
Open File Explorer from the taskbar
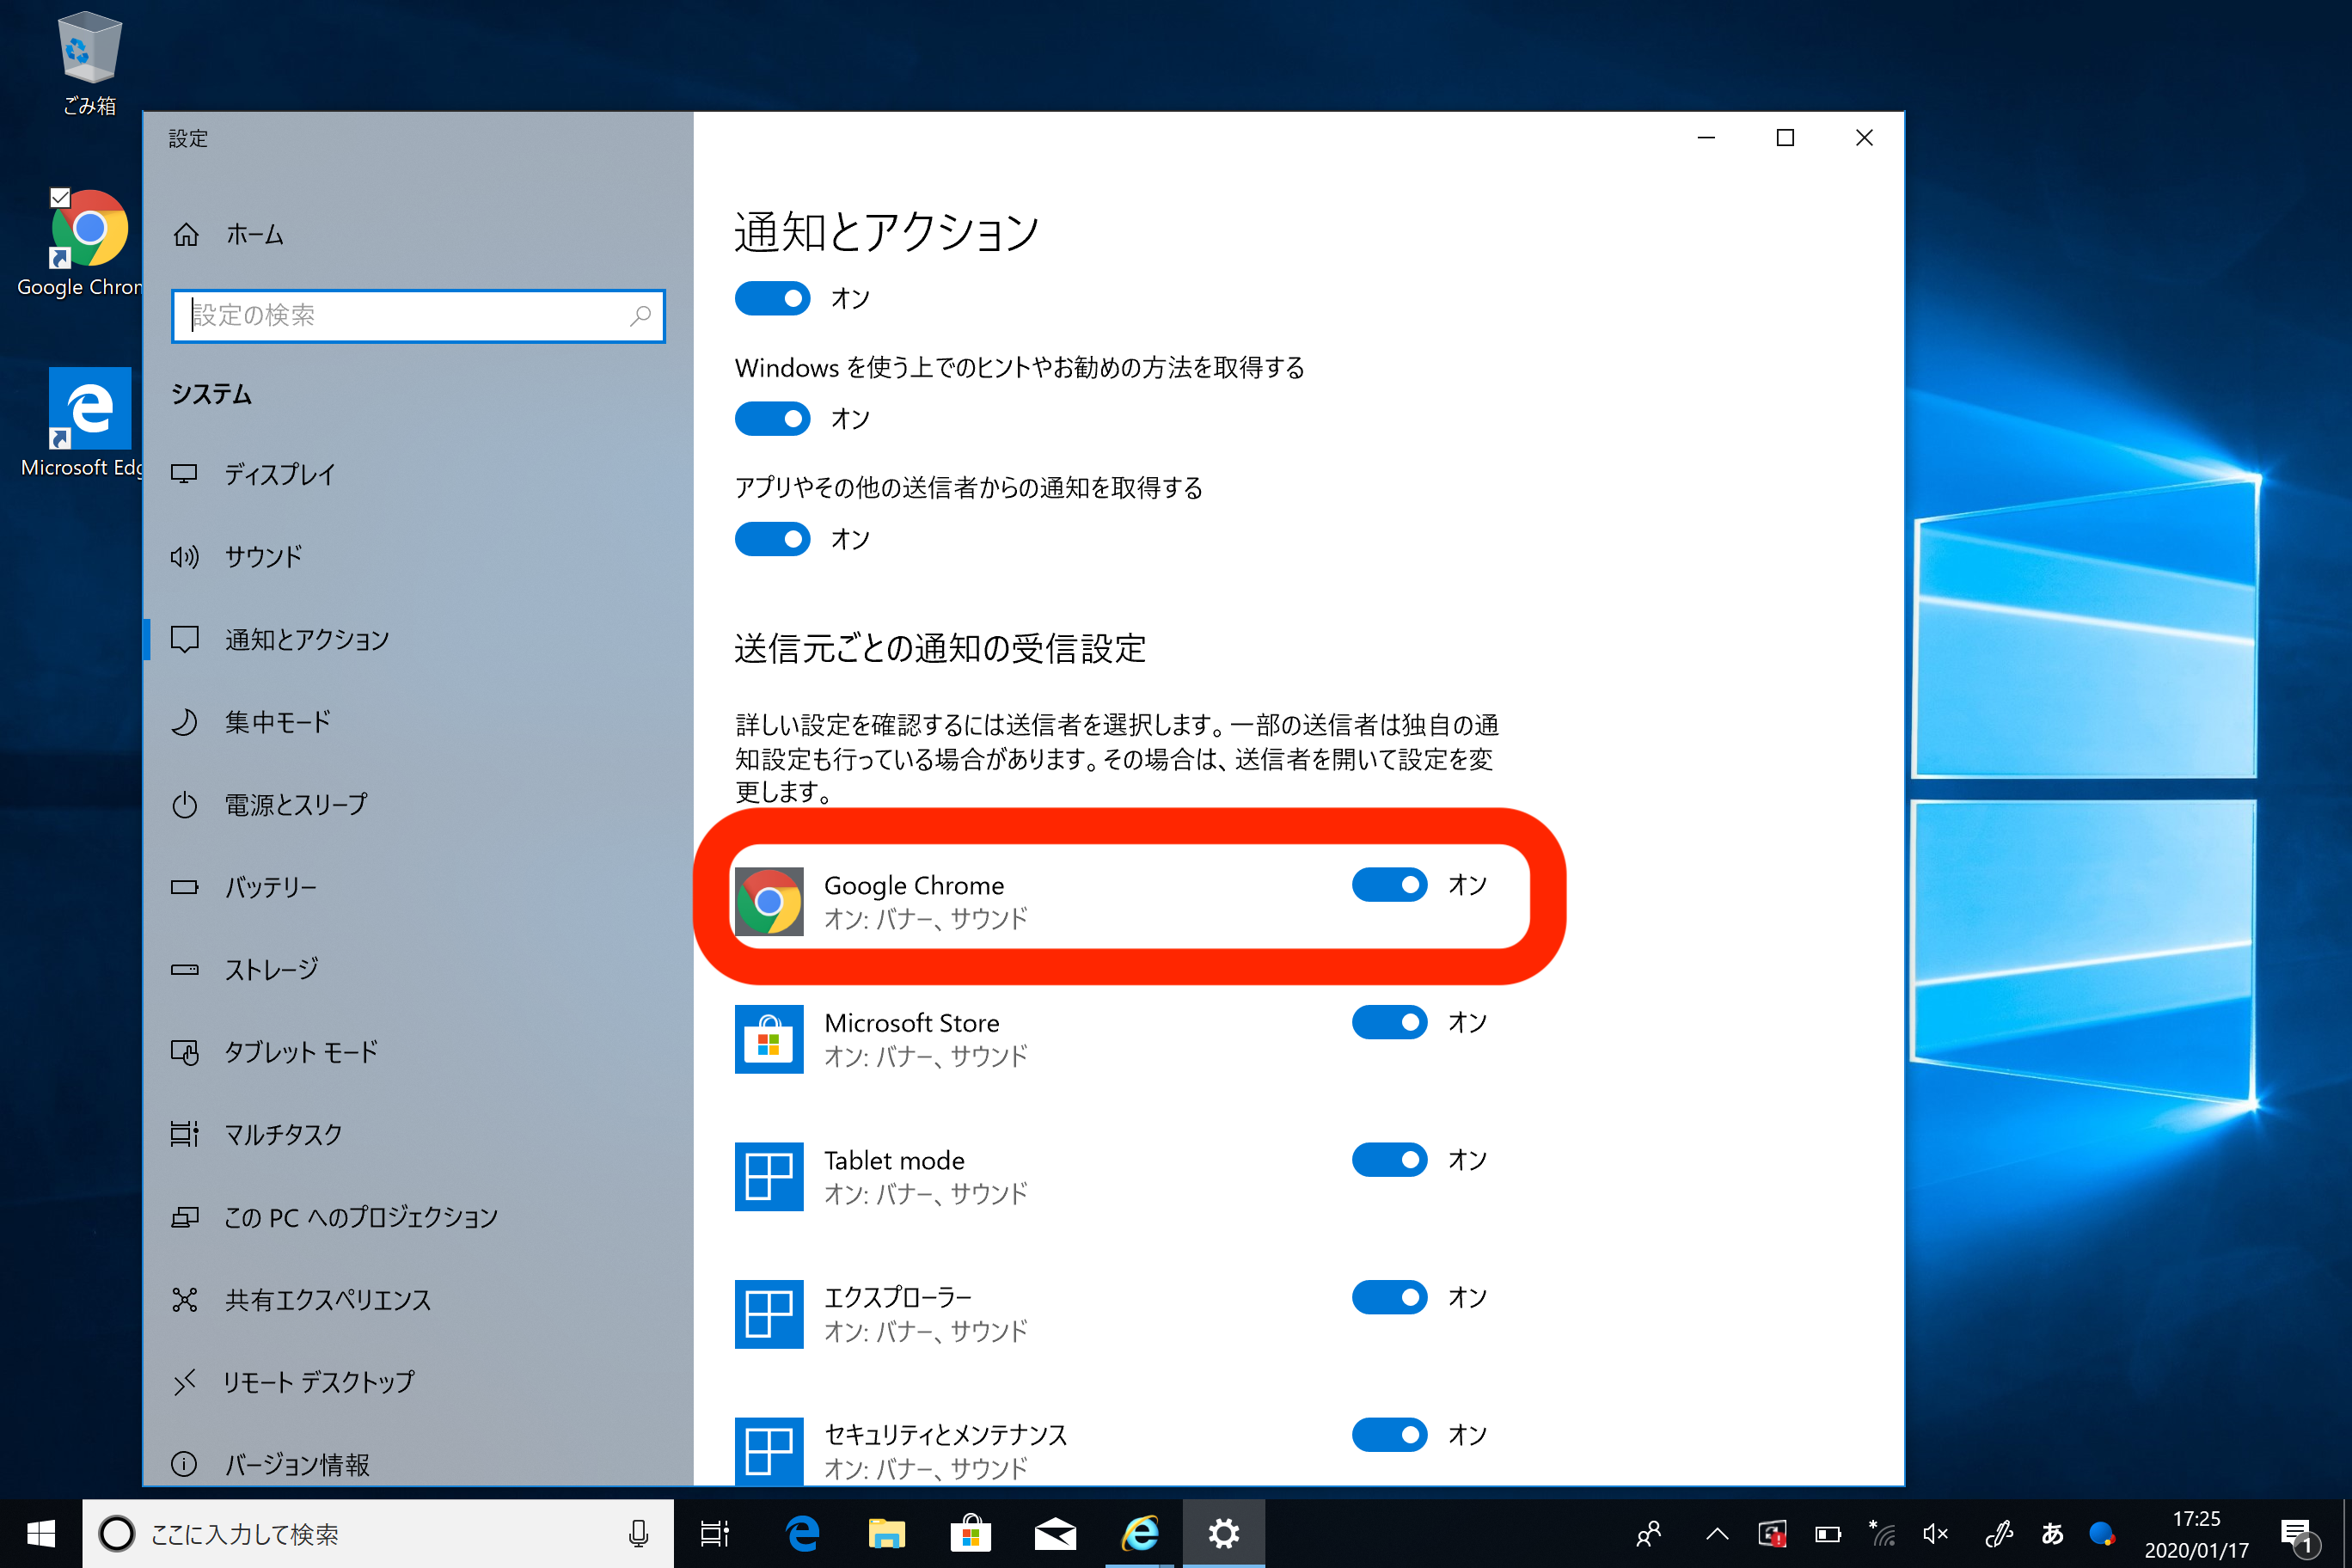(x=886, y=1534)
